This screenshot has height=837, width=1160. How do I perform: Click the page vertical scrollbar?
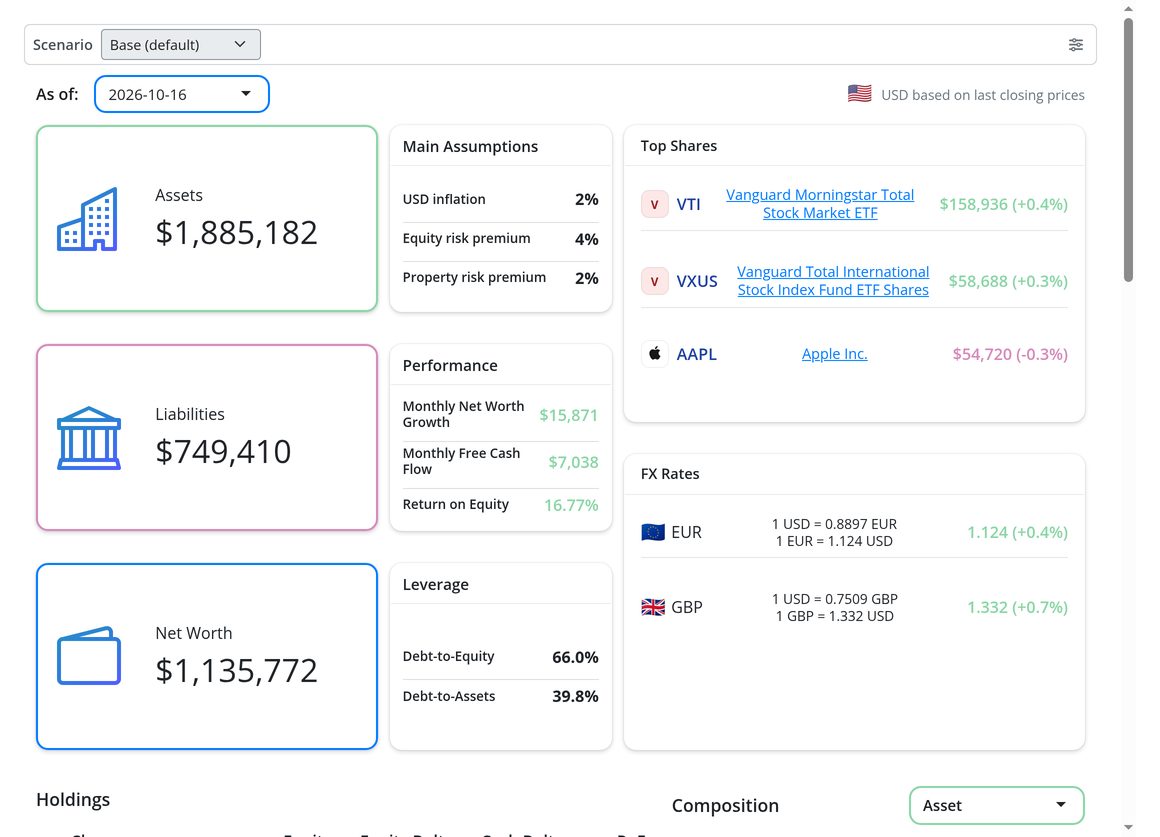[1128, 150]
